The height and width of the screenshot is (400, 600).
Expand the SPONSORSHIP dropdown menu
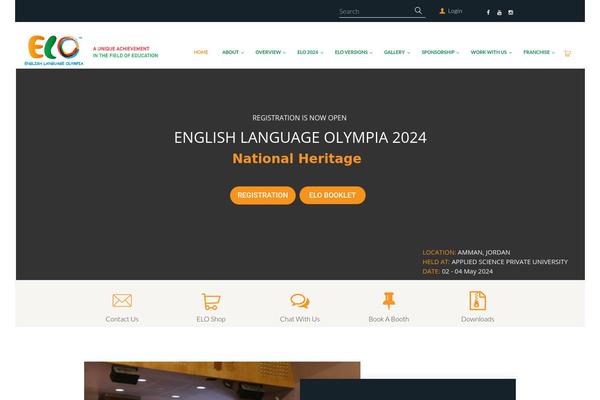440,52
